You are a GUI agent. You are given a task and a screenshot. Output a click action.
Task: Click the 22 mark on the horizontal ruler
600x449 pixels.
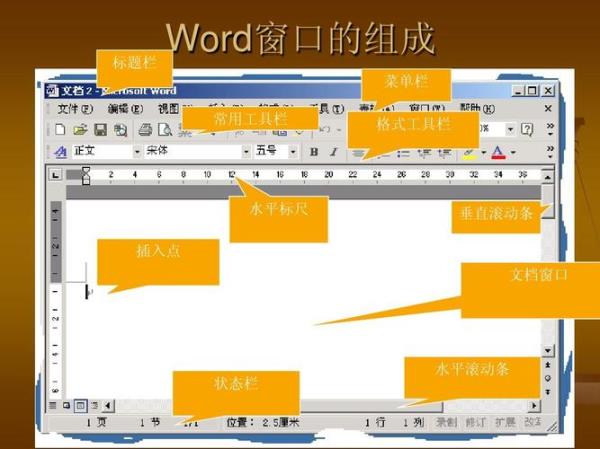tap(352, 175)
